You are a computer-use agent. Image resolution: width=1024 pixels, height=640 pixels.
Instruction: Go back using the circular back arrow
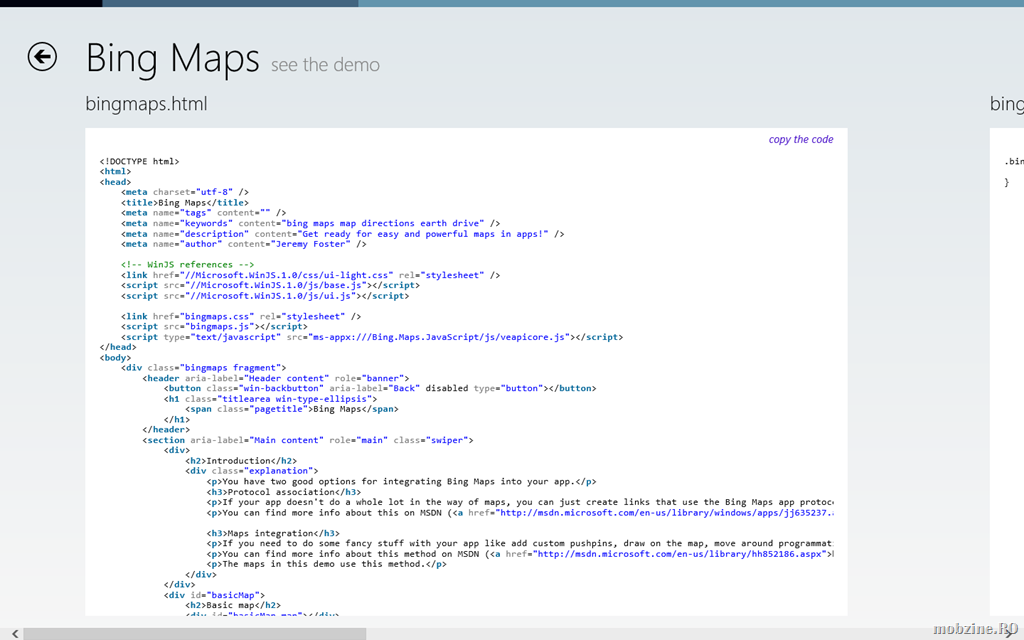click(x=42, y=57)
